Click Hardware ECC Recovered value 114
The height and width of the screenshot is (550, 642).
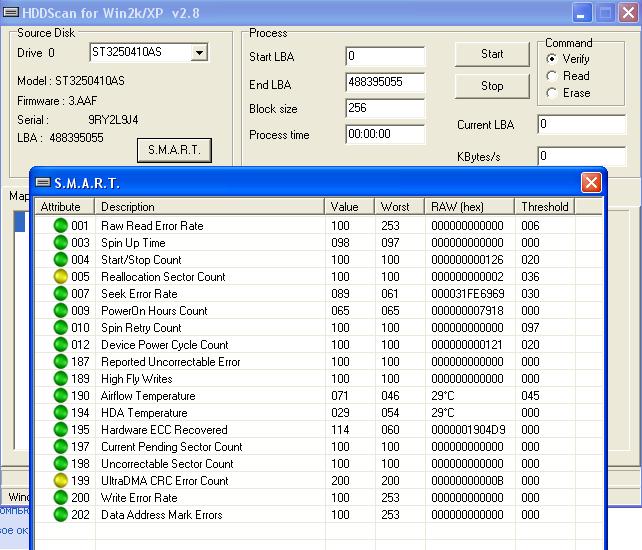point(340,430)
